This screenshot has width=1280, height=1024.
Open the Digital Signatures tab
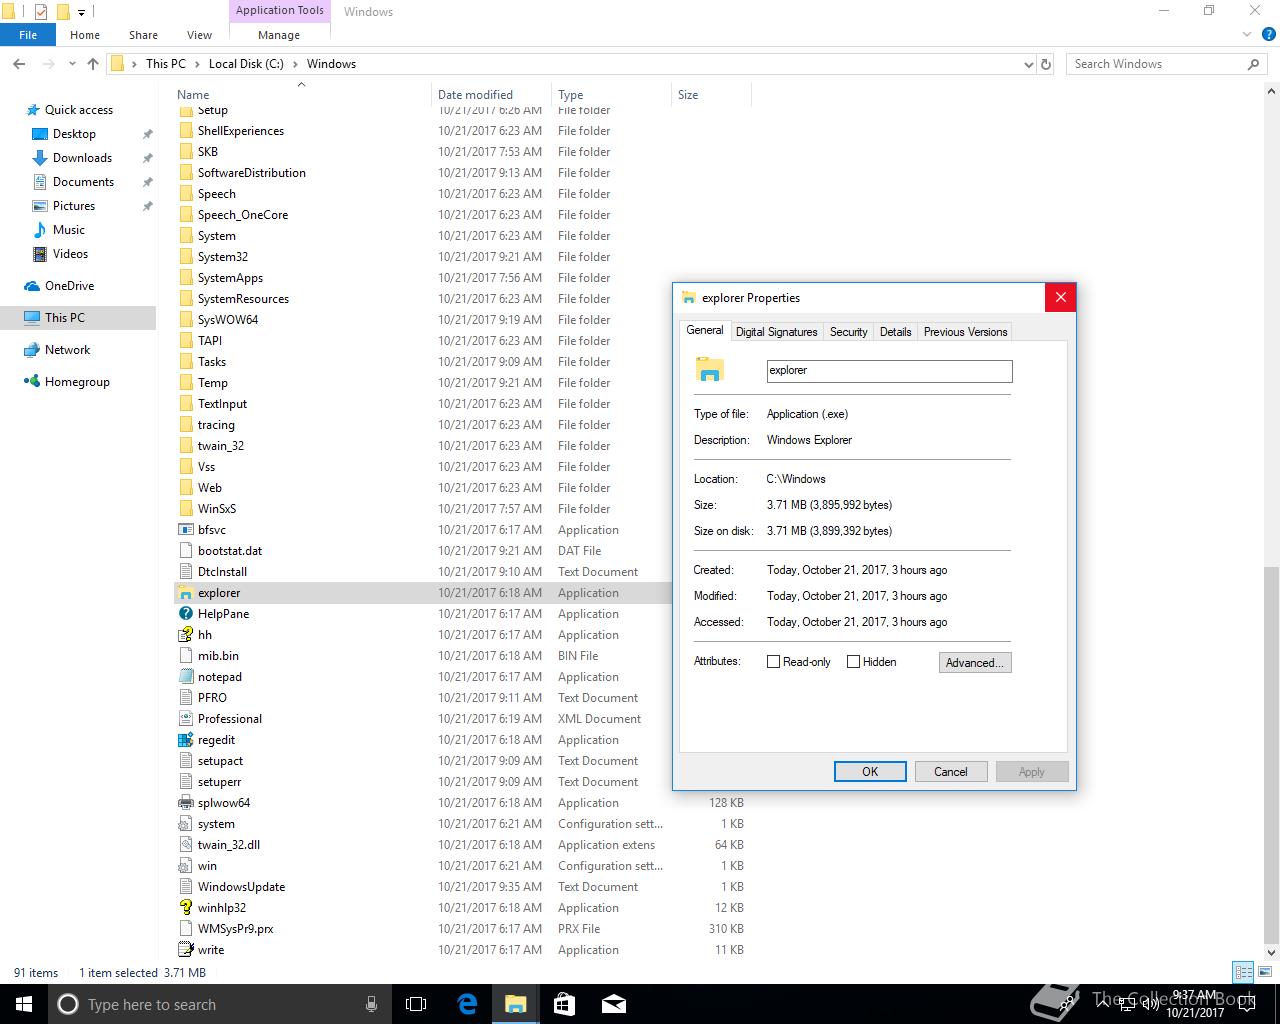pyautogui.click(x=776, y=332)
